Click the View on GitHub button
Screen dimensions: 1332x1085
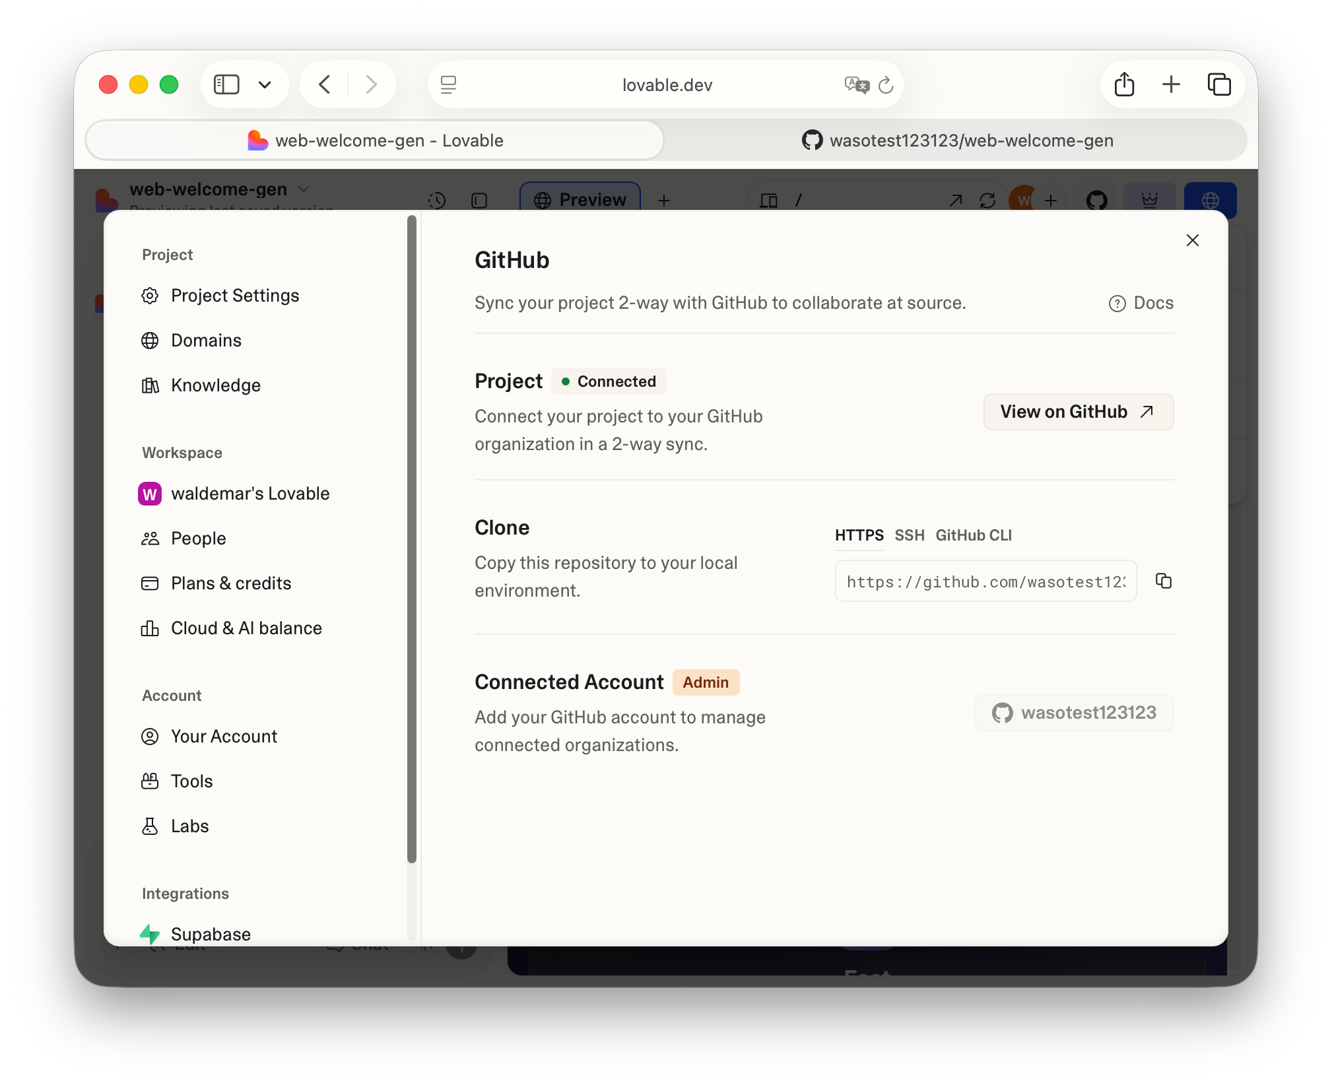pyautogui.click(x=1078, y=411)
